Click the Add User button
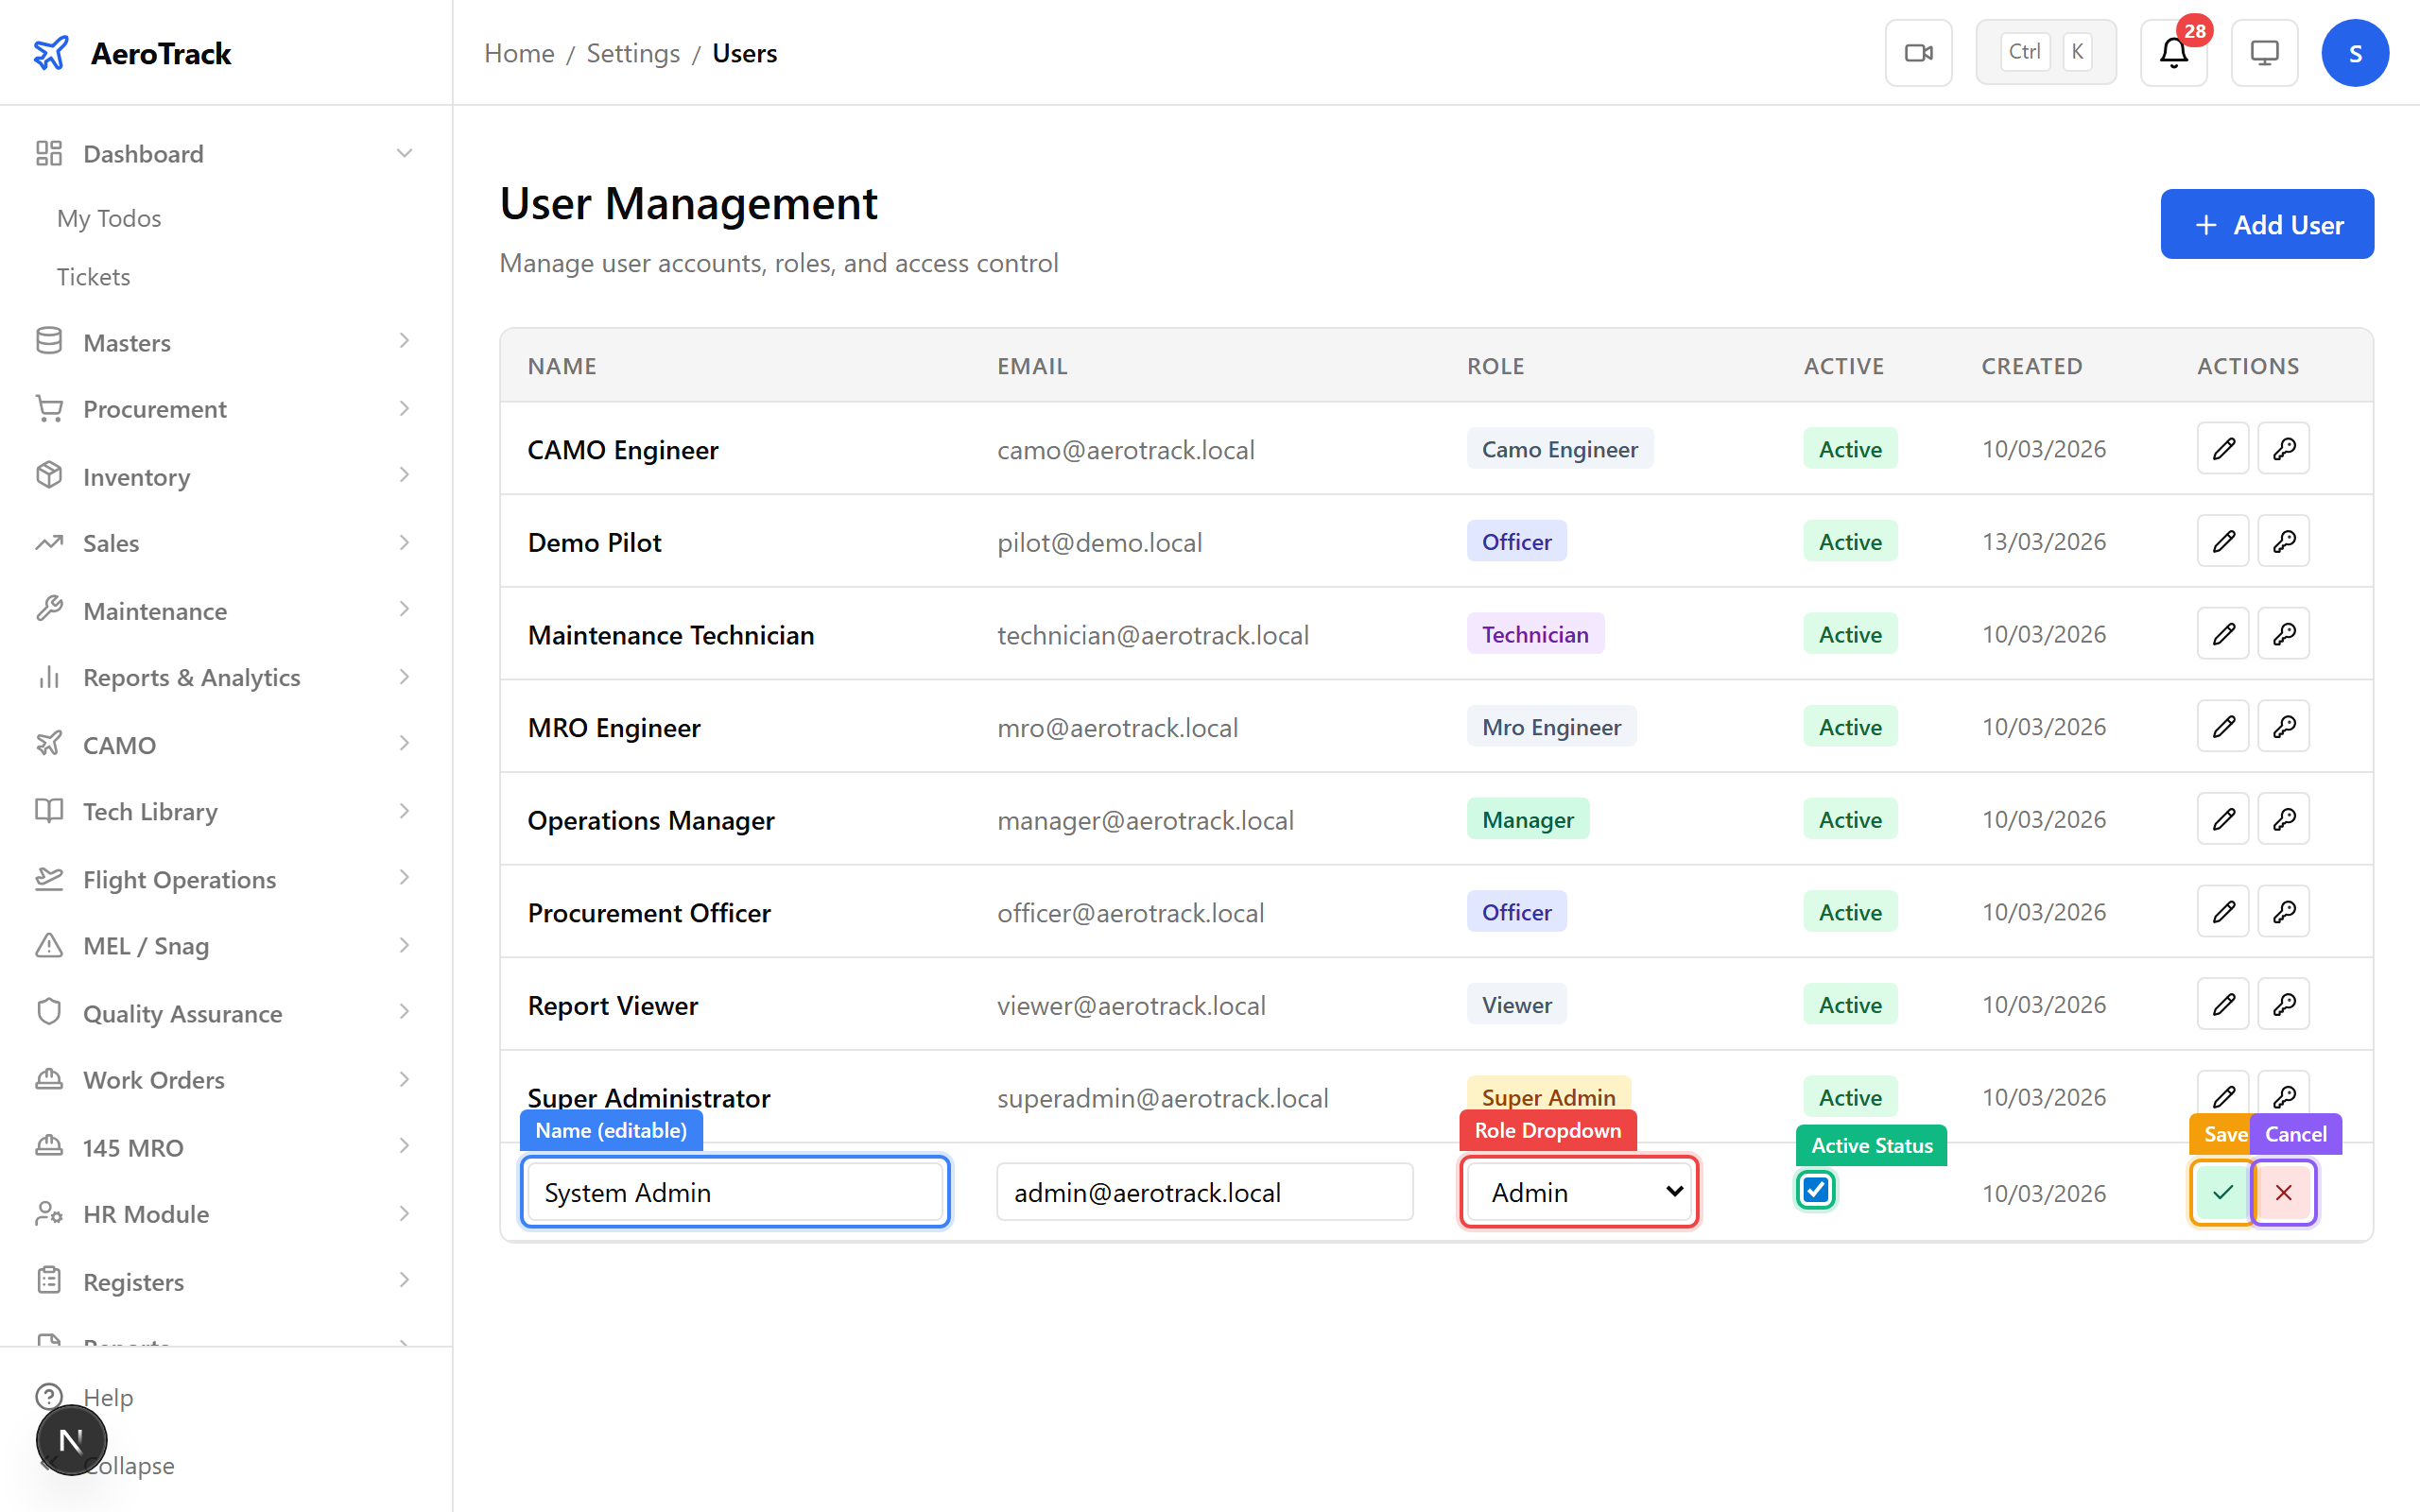2420x1512 pixels. pyautogui.click(x=2267, y=224)
